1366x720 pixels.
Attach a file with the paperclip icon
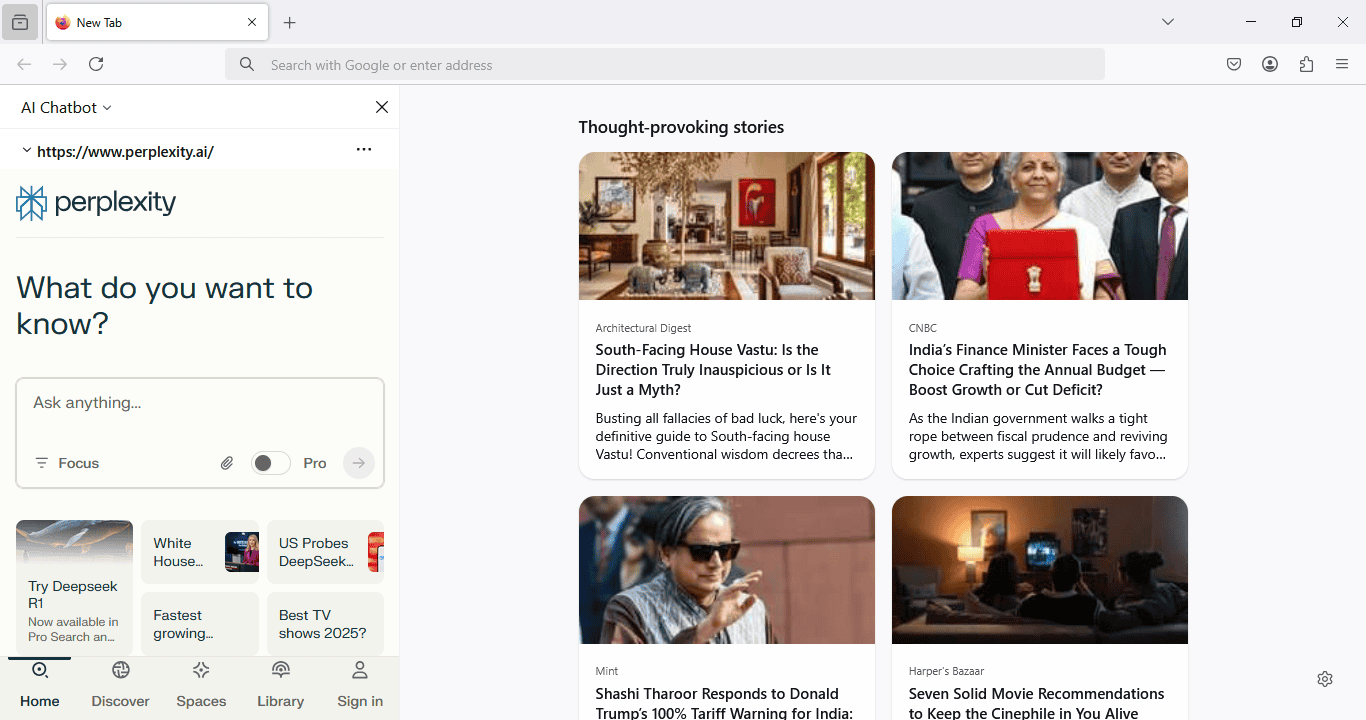click(227, 463)
